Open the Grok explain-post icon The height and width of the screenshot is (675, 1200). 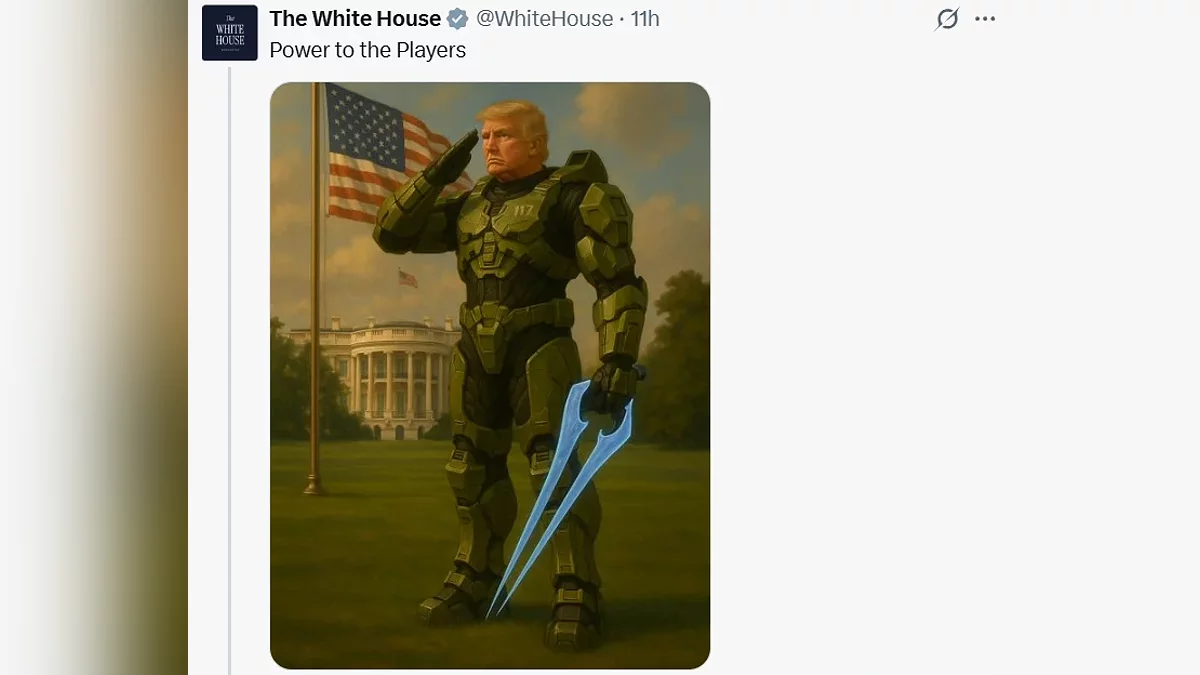pos(947,19)
